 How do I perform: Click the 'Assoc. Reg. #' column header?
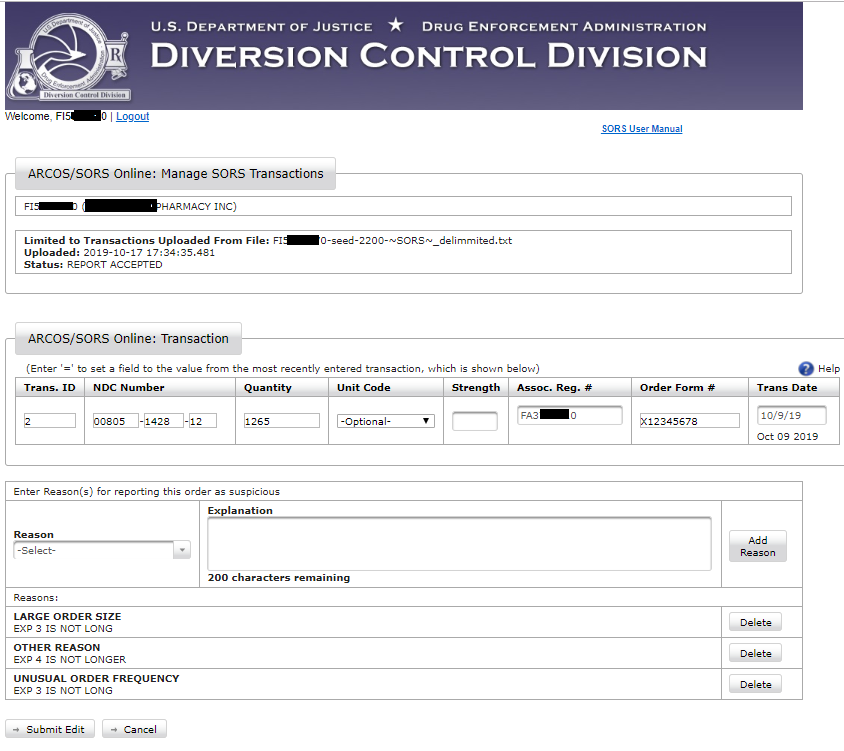[x=554, y=388]
